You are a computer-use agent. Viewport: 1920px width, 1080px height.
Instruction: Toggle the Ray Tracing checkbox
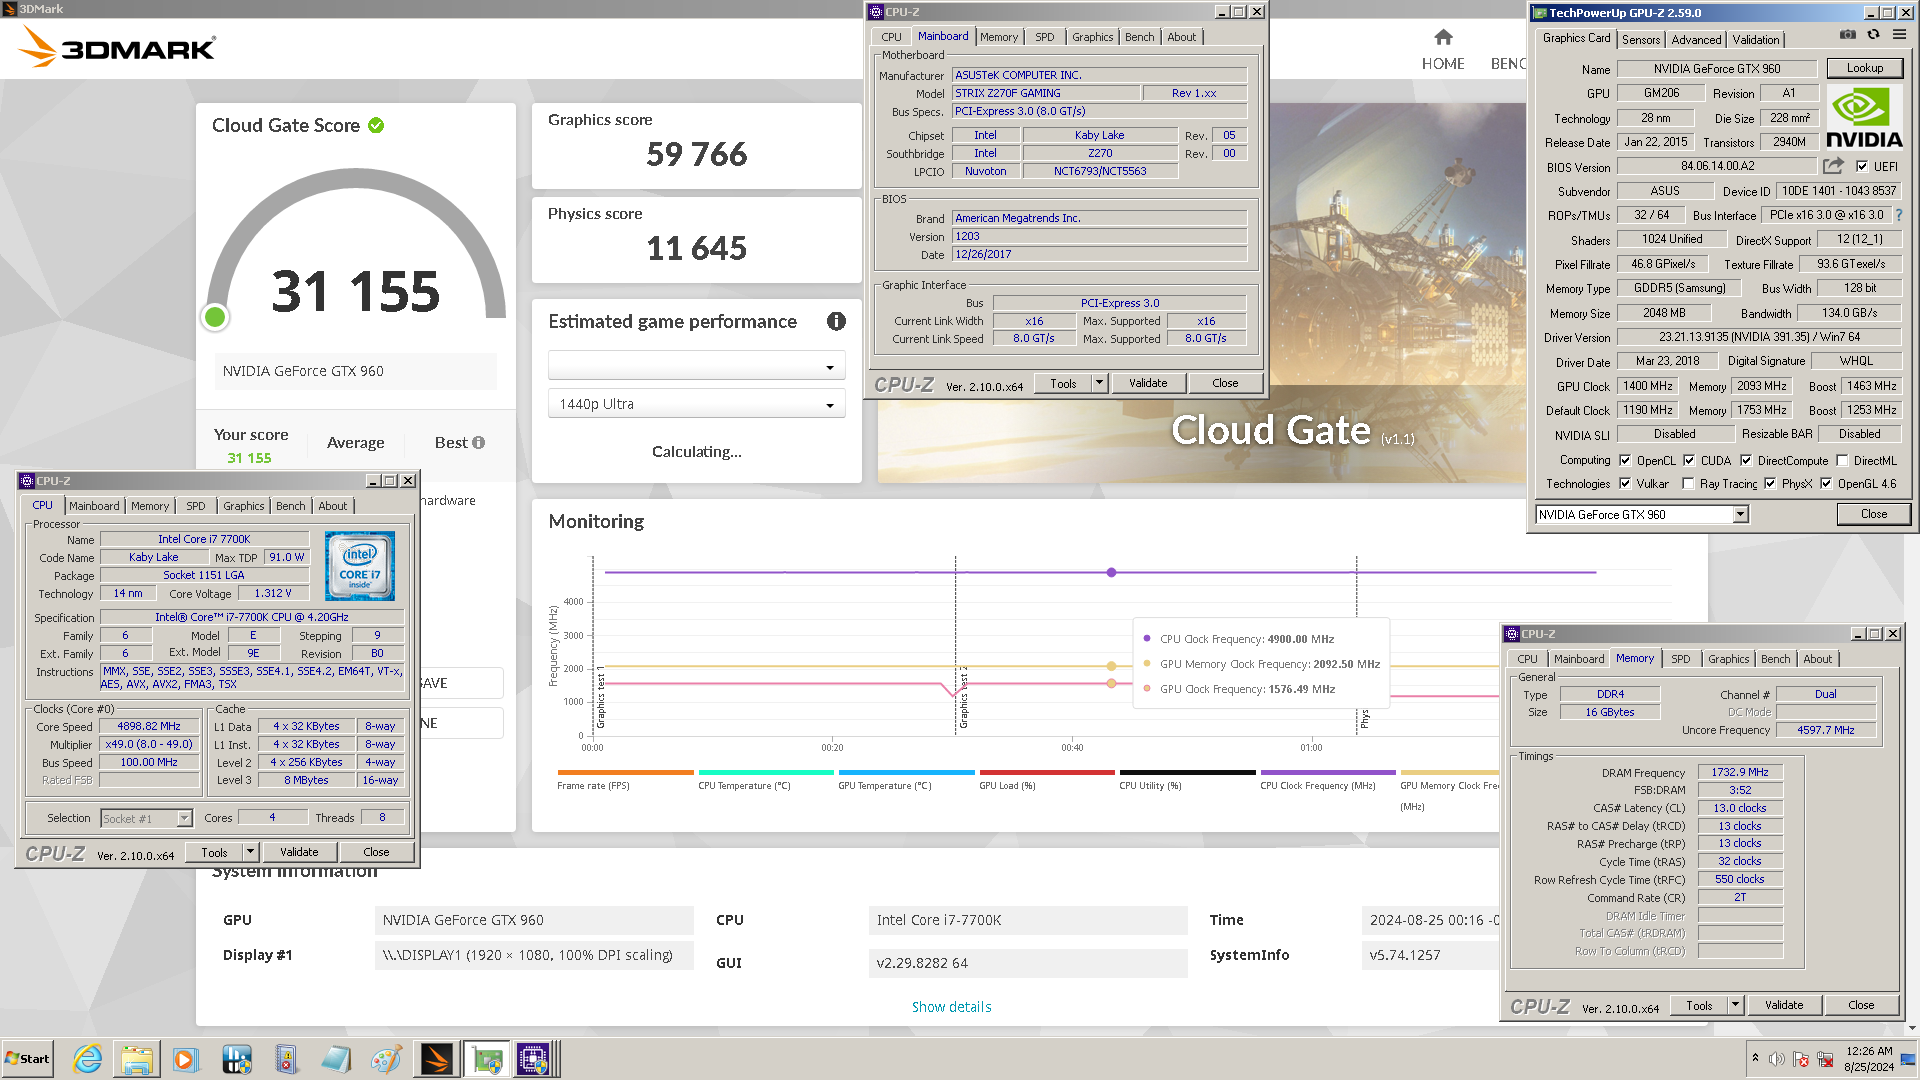1688,484
